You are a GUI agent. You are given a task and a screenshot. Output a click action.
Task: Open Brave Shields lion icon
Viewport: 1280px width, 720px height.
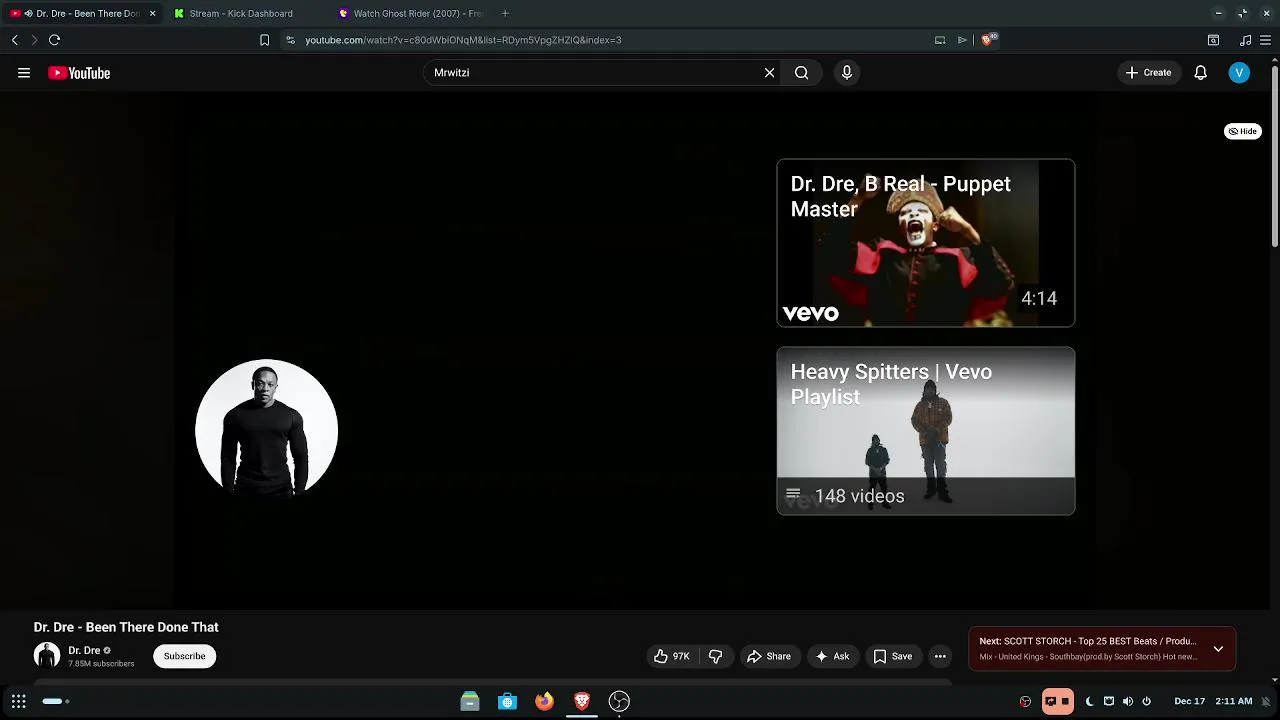click(x=988, y=40)
